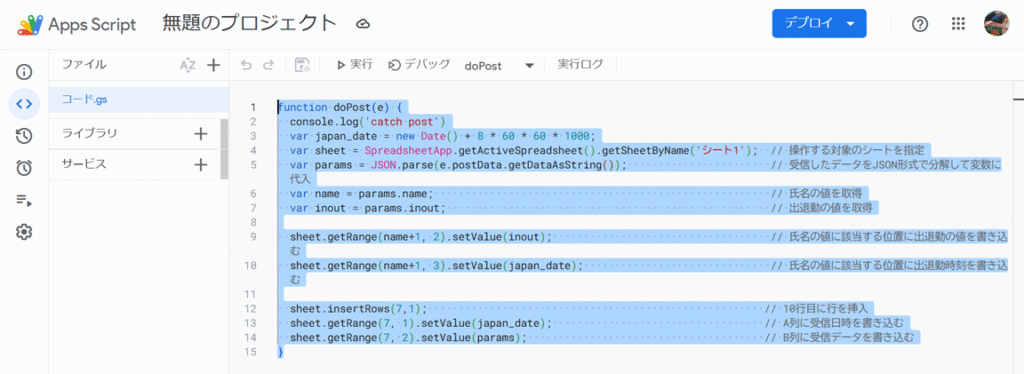This screenshot has width=1024, height=374.
Task: Click line number 1 in the gutter
Action: tap(253, 108)
